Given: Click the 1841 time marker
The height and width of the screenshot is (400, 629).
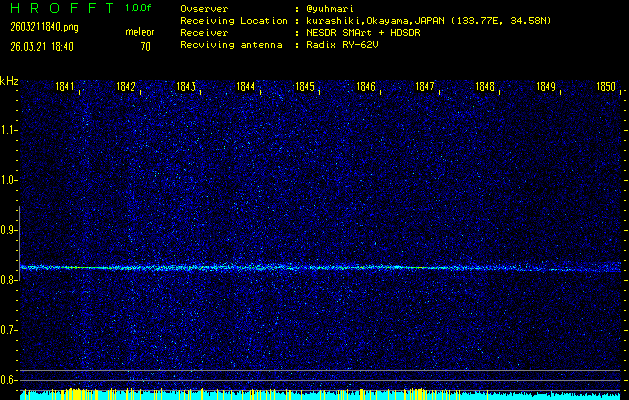Looking at the screenshot, I should pyautogui.click(x=65, y=86).
